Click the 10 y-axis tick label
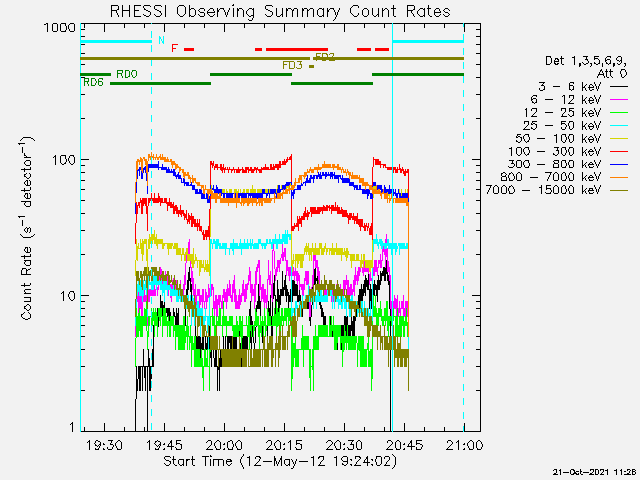The height and width of the screenshot is (480, 640). [x=67, y=296]
